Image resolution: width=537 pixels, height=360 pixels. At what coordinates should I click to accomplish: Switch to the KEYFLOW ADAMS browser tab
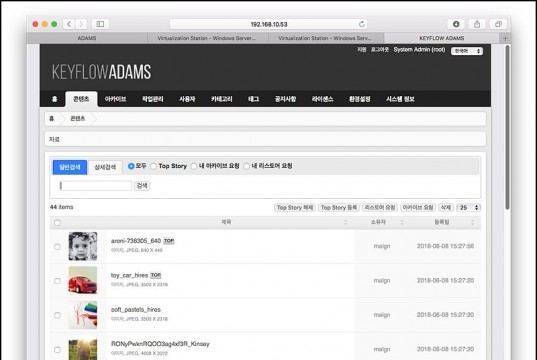442,38
